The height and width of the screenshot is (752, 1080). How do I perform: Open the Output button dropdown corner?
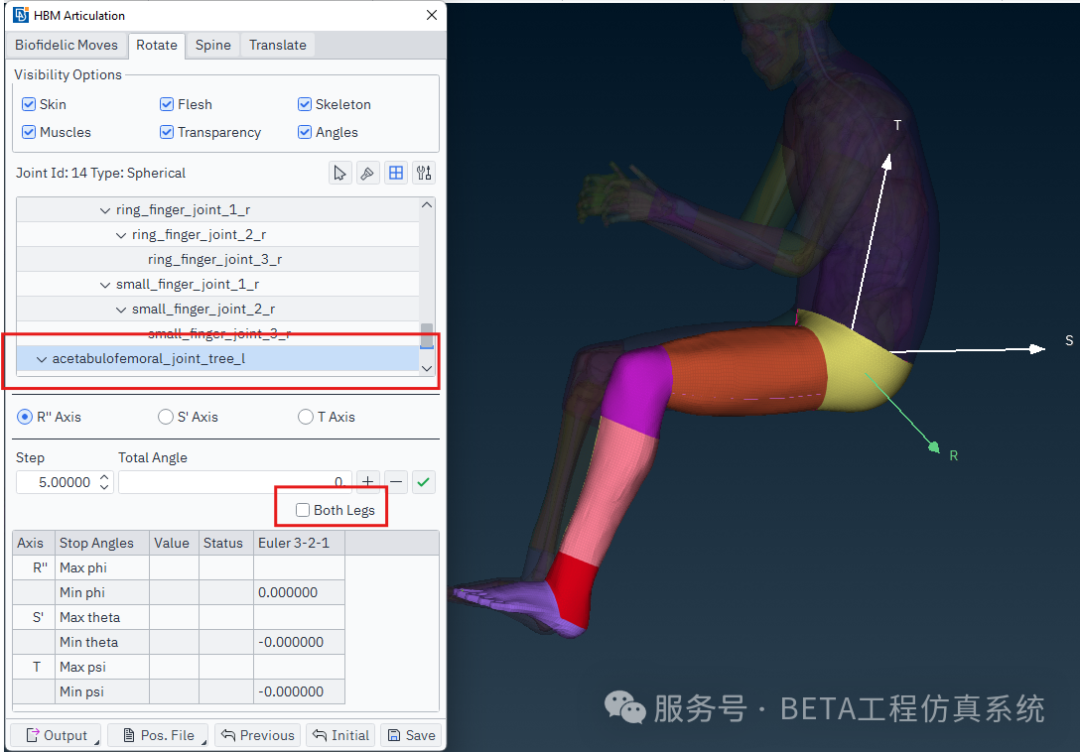[97, 742]
